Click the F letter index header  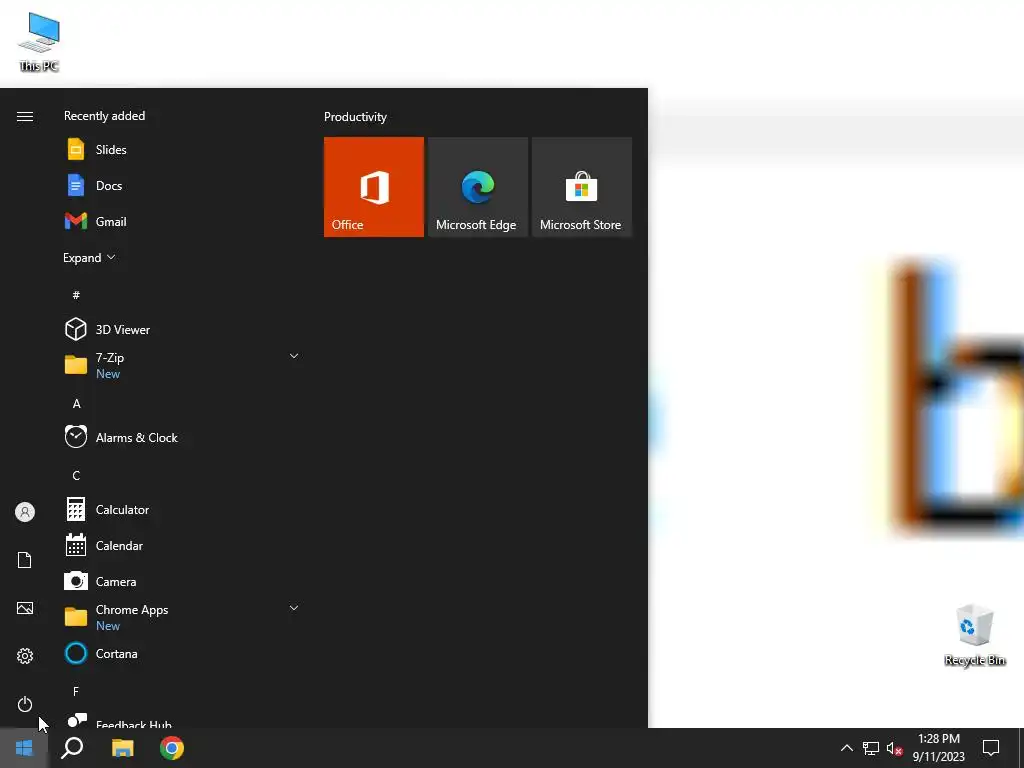(76, 691)
